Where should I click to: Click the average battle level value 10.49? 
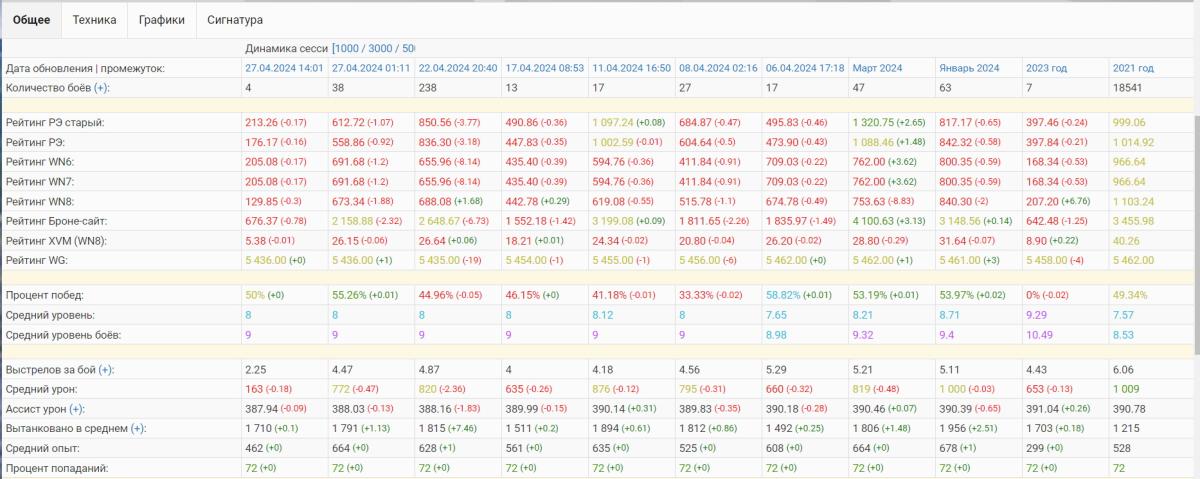[x=1040, y=335]
